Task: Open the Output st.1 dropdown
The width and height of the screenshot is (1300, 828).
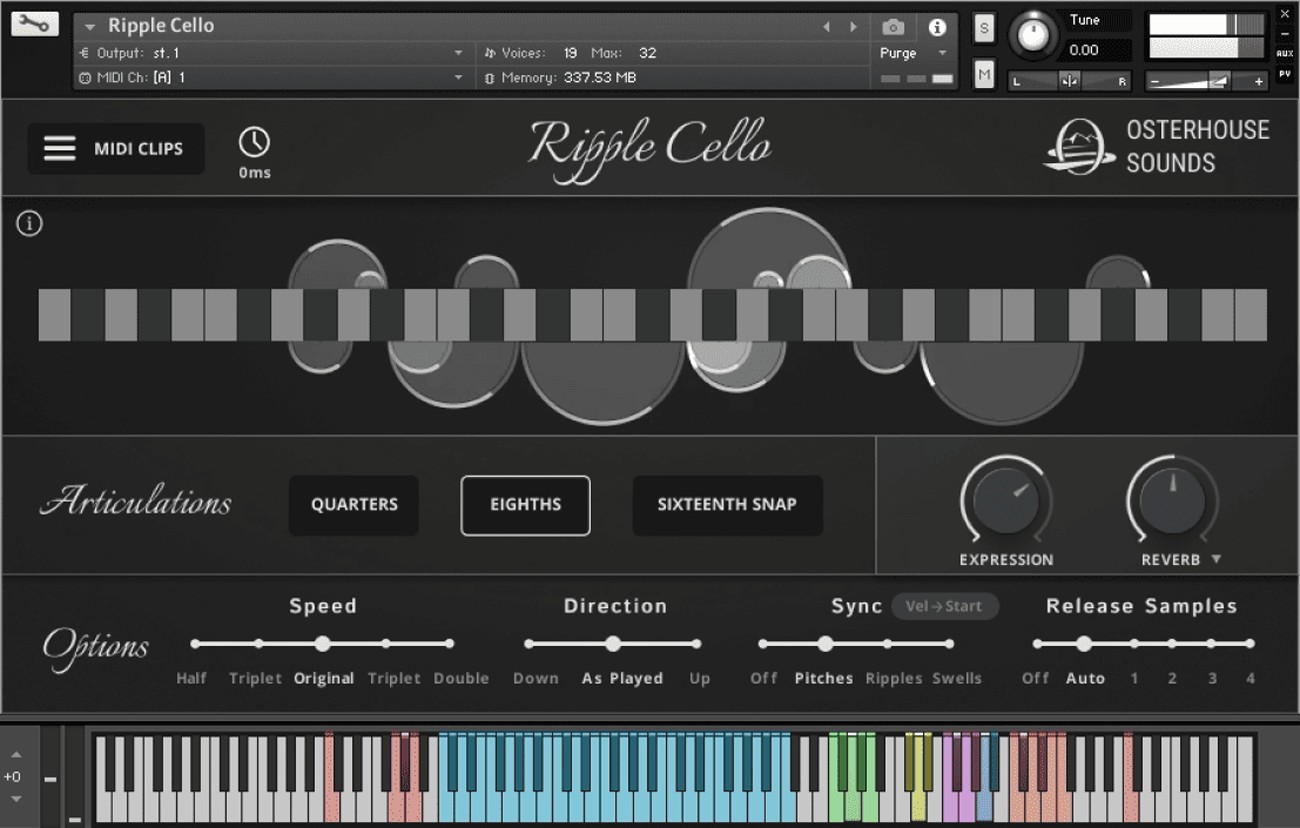Action: click(265, 52)
